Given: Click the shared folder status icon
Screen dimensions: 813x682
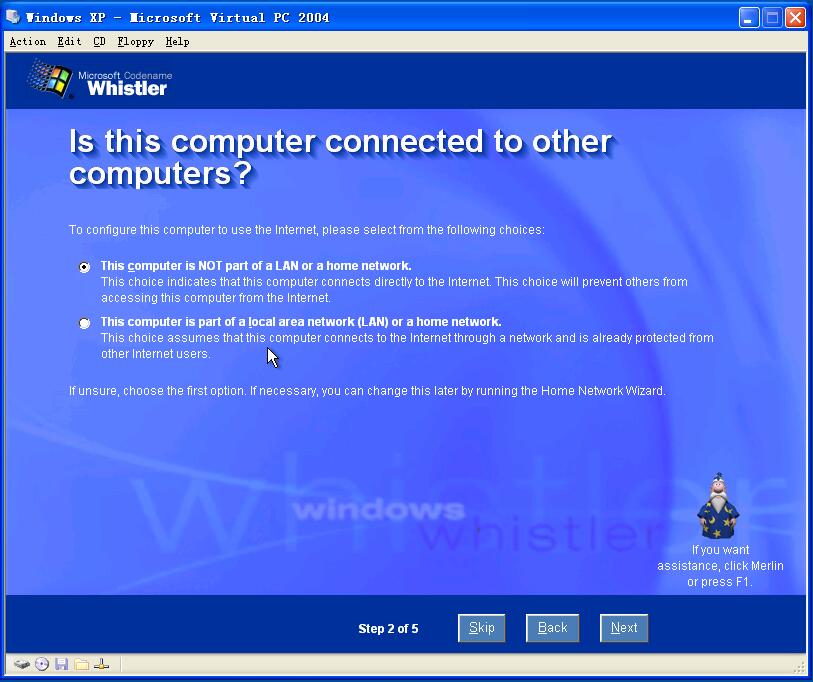Looking at the screenshot, I should pyautogui.click(x=81, y=664).
